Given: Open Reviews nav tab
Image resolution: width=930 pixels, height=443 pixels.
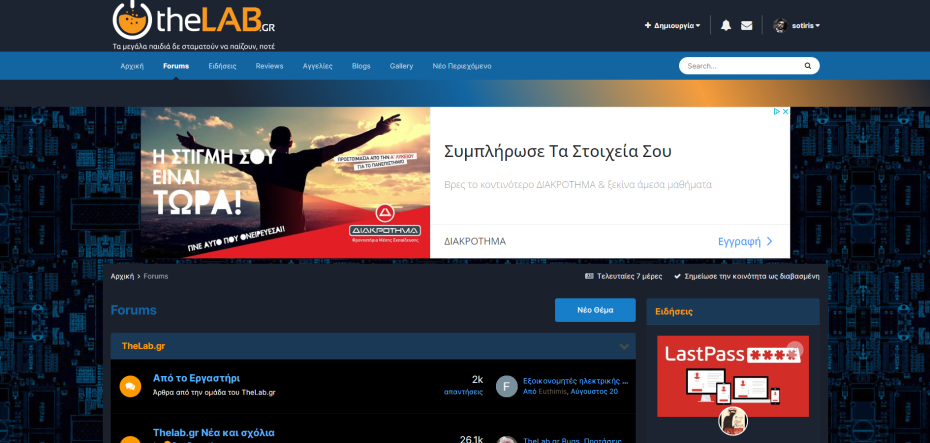Looking at the screenshot, I should 269,66.
